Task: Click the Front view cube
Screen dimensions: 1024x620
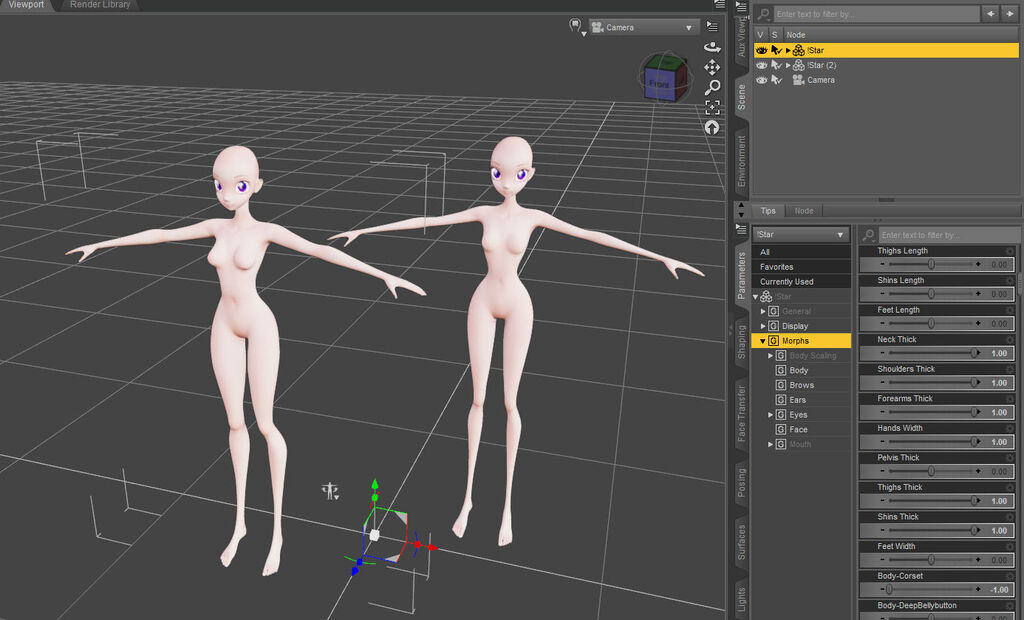Action: point(659,85)
